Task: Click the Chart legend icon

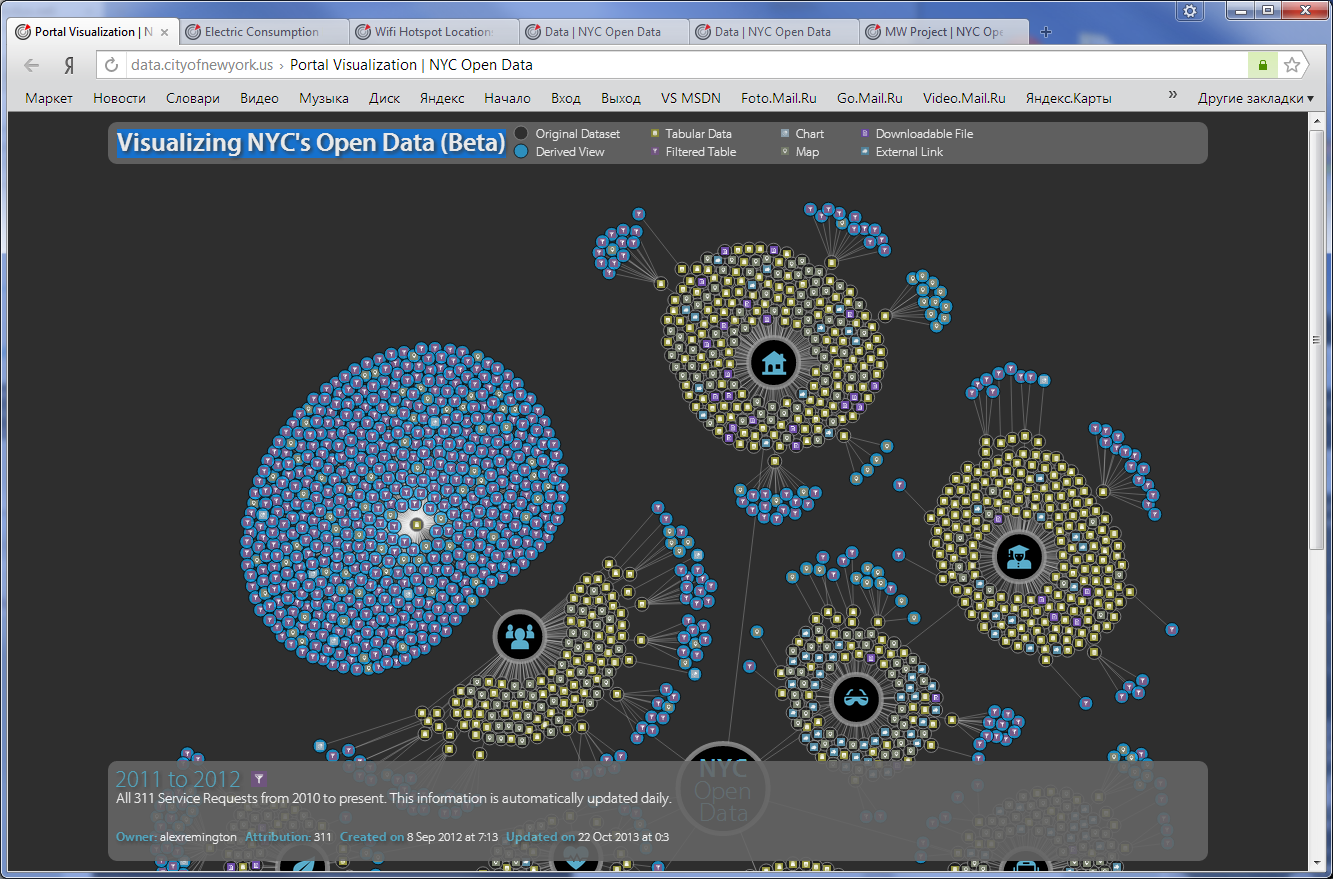Action: (x=785, y=133)
